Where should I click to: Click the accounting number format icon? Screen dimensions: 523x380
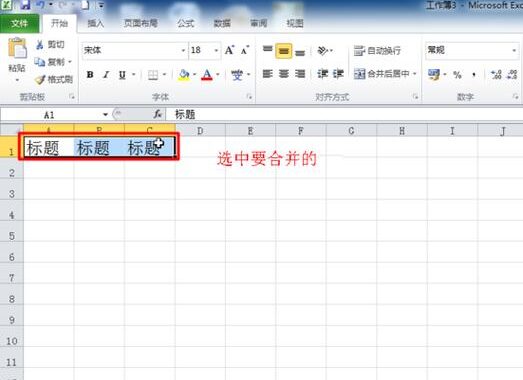coord(434,74)
